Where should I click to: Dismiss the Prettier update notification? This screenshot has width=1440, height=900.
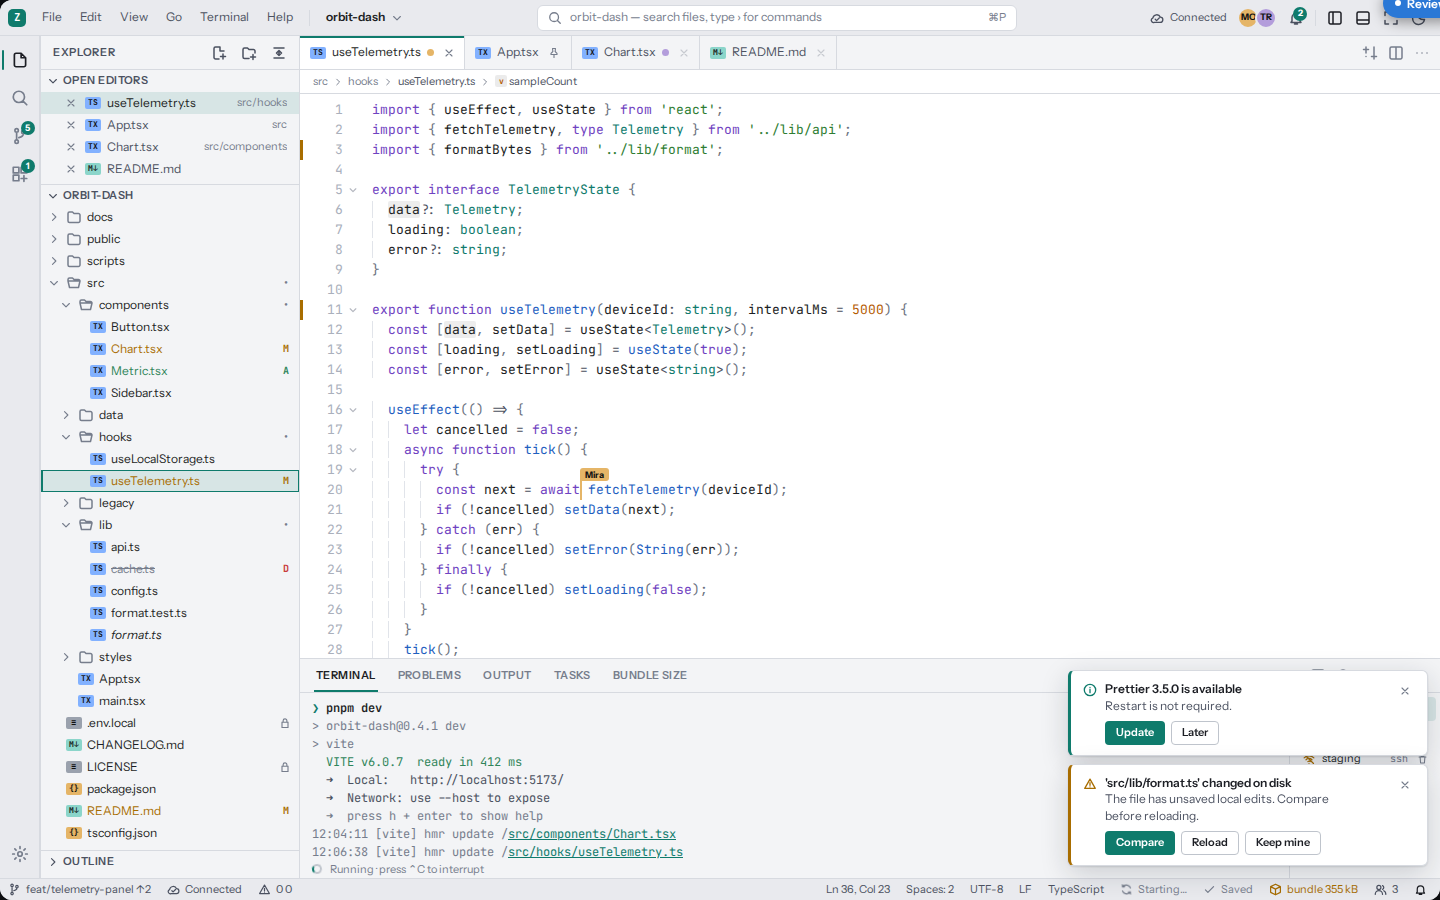click(x=1405, y=691)
